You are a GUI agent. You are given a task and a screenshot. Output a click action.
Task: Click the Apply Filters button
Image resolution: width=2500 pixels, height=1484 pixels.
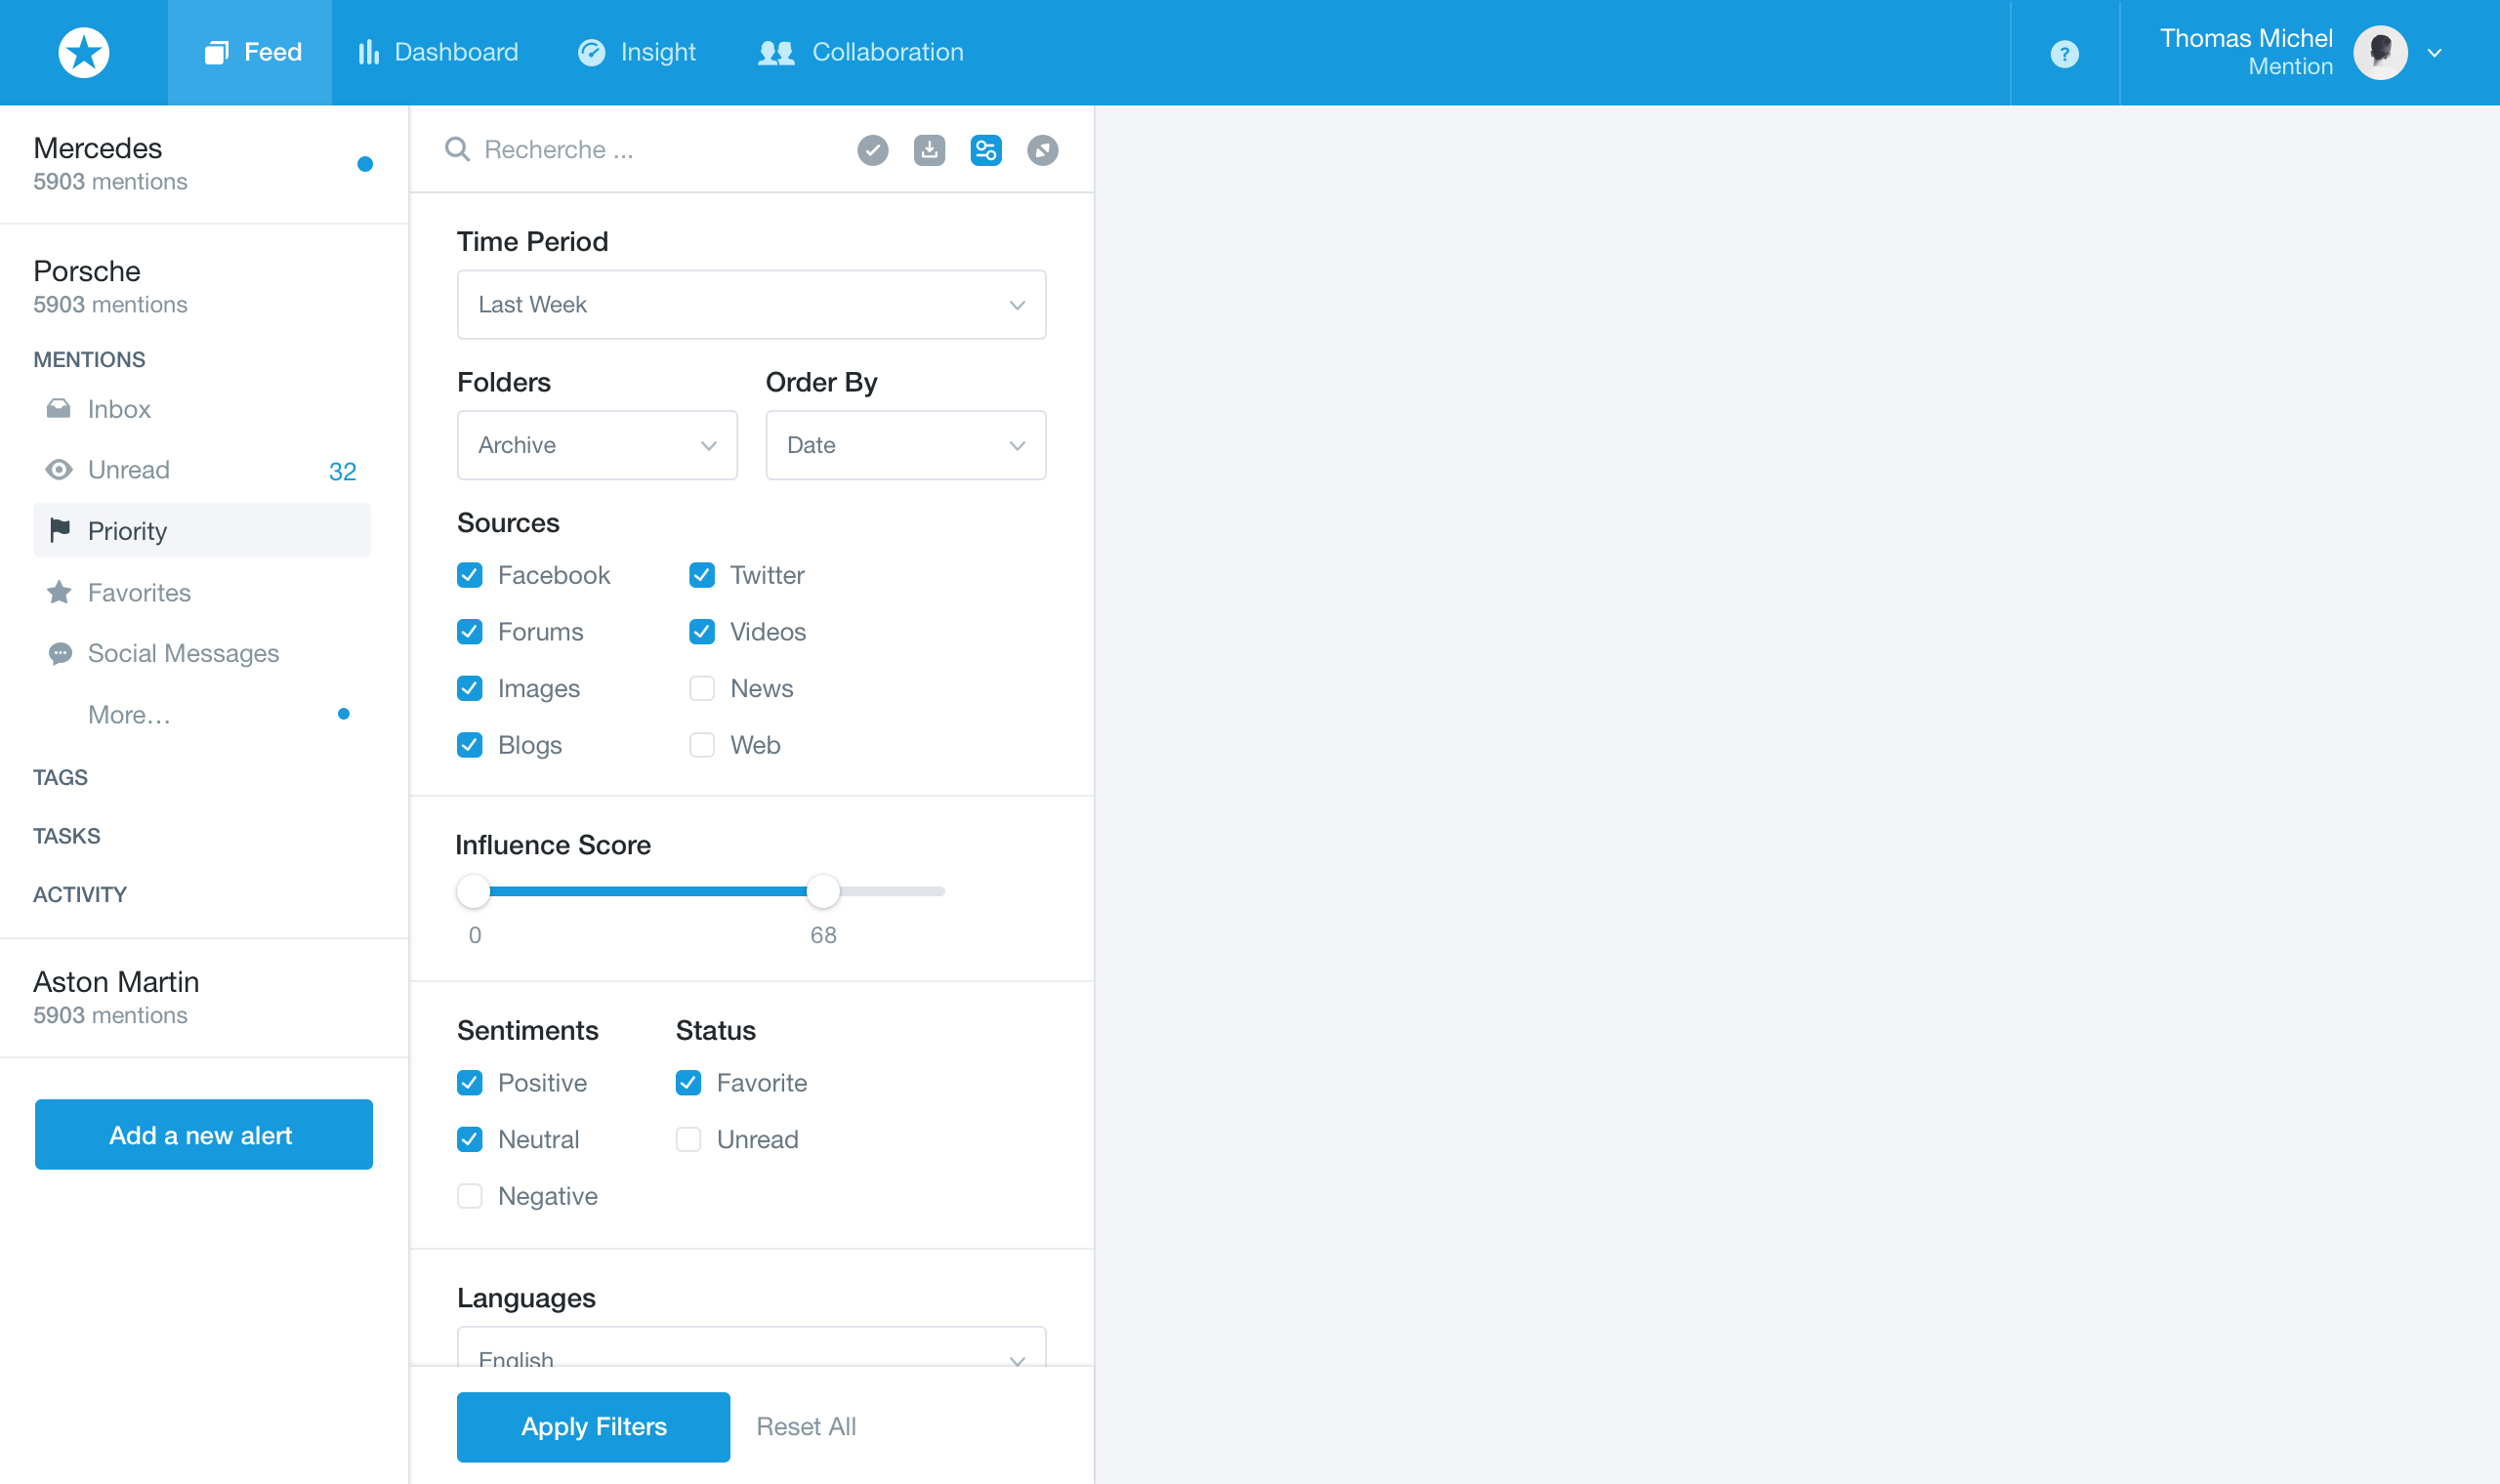(x=594, y=1425)
